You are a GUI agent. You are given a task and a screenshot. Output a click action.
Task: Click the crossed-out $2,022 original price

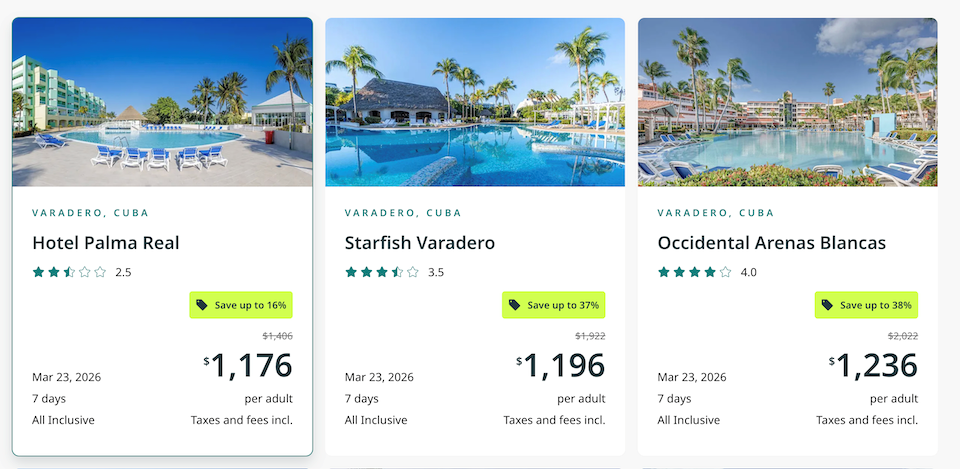pyautogui.click(x=903, y=336)
